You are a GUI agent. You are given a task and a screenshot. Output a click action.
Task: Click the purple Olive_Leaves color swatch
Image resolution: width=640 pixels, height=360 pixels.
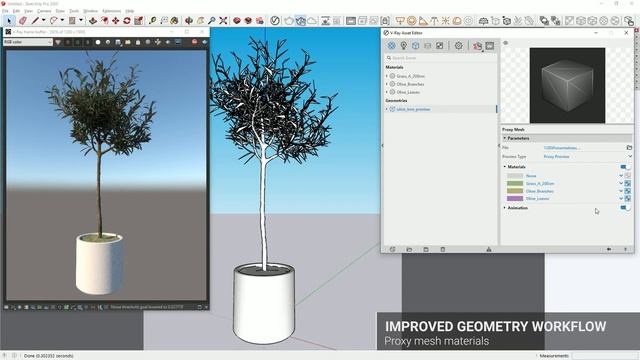pos(515,198)
